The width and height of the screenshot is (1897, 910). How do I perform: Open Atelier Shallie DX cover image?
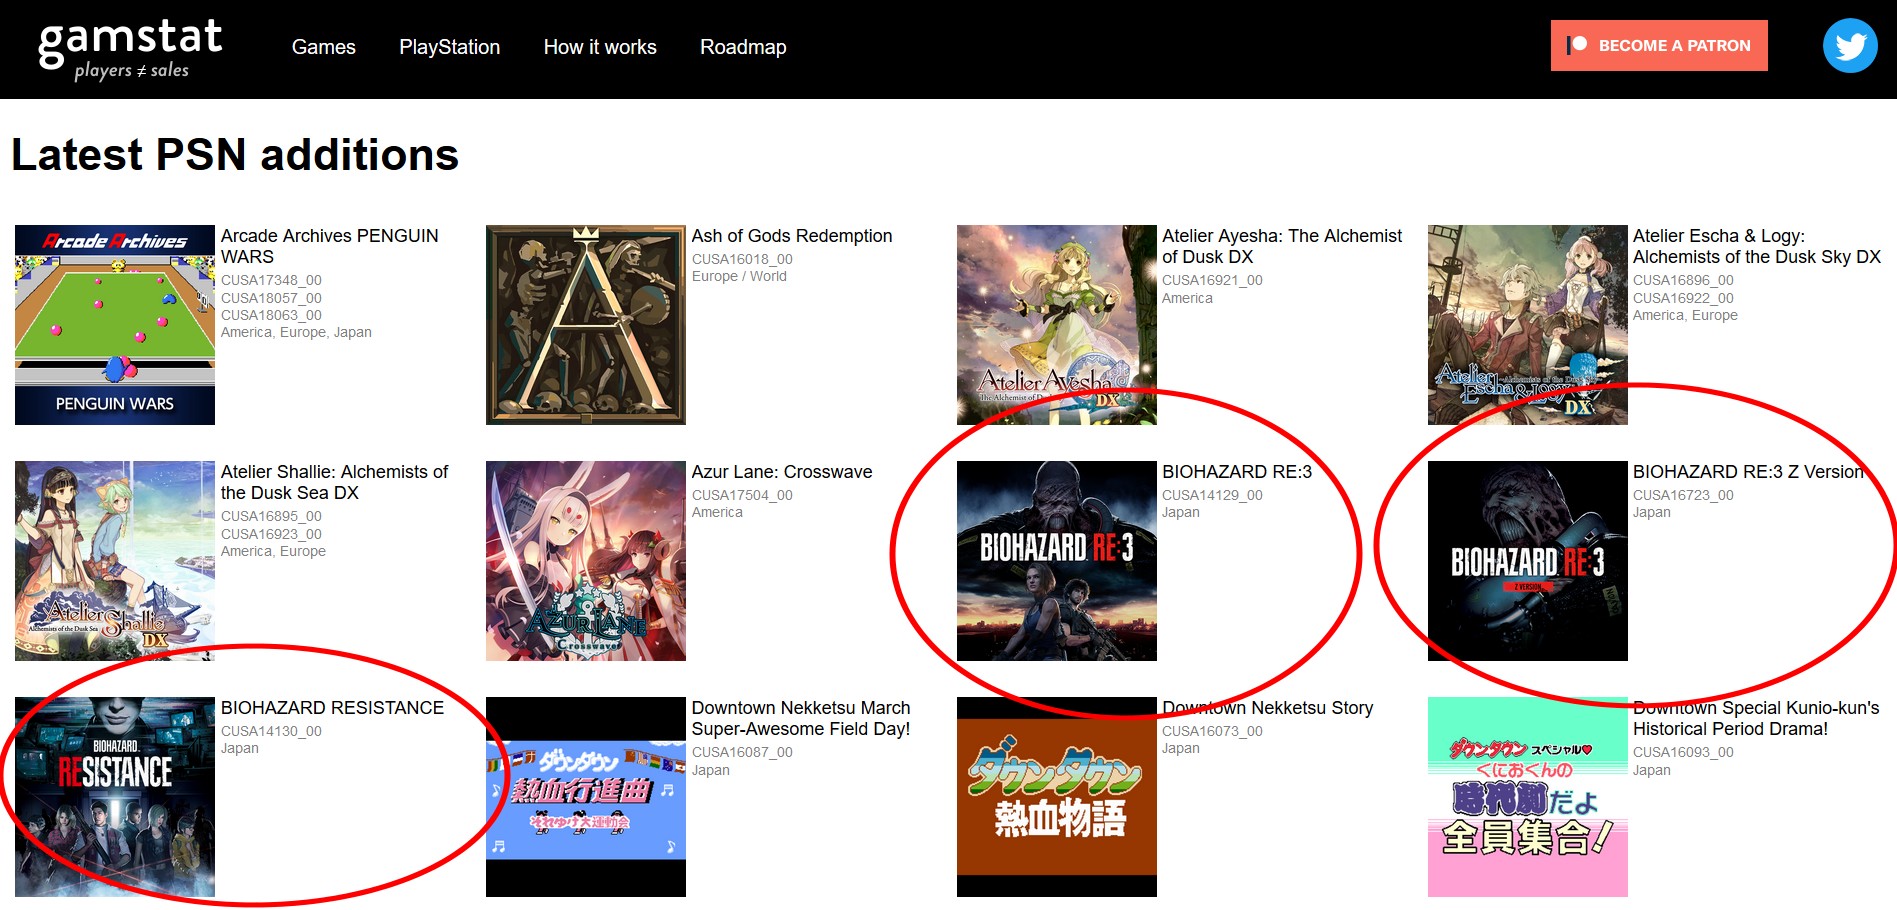pos(115,561)
